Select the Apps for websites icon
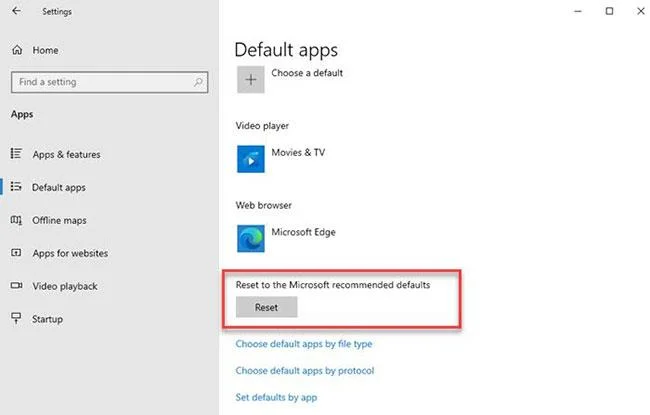Screen dimensions: 650x415 16,252
